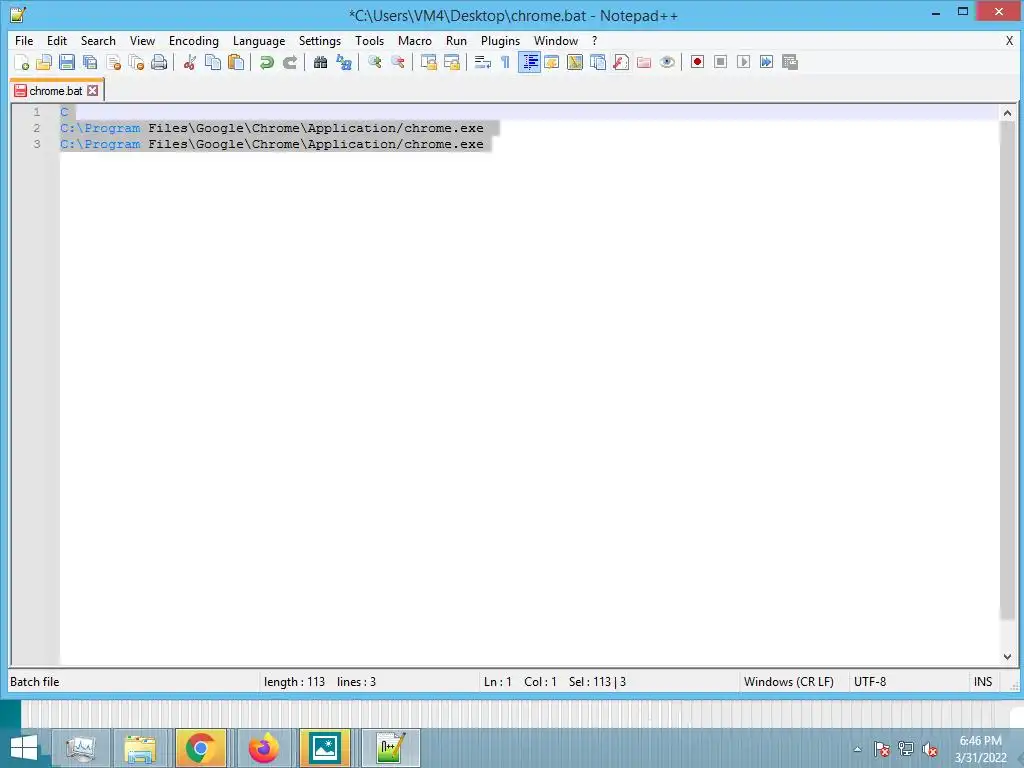
Task: Open the Macro menu
Action: (x=415, y=40)
